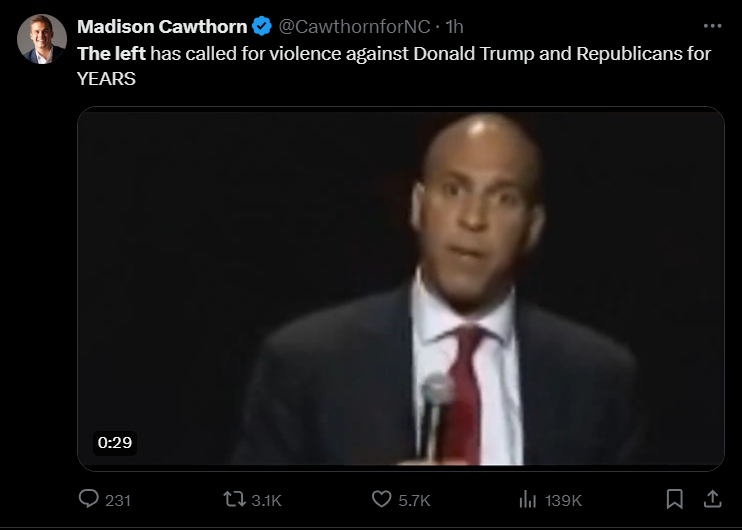Open the tweet by clicking "YEARS" text
The width and height of the screenshot is (742, 530).
106,79
